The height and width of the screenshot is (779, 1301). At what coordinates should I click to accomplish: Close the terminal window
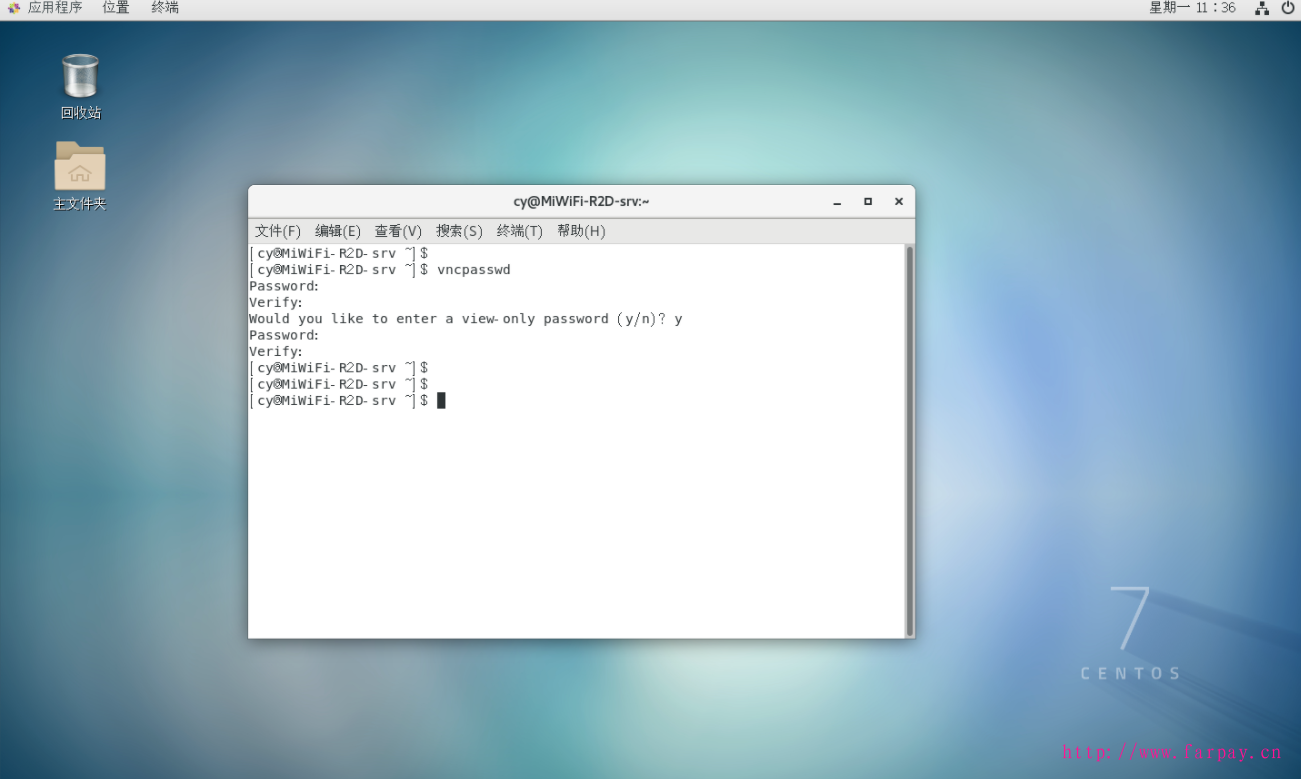(898, 202)
